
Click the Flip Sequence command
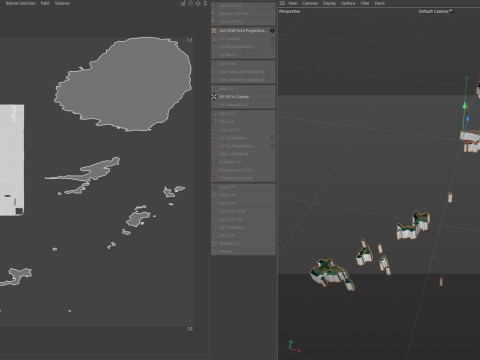[243, 227]
